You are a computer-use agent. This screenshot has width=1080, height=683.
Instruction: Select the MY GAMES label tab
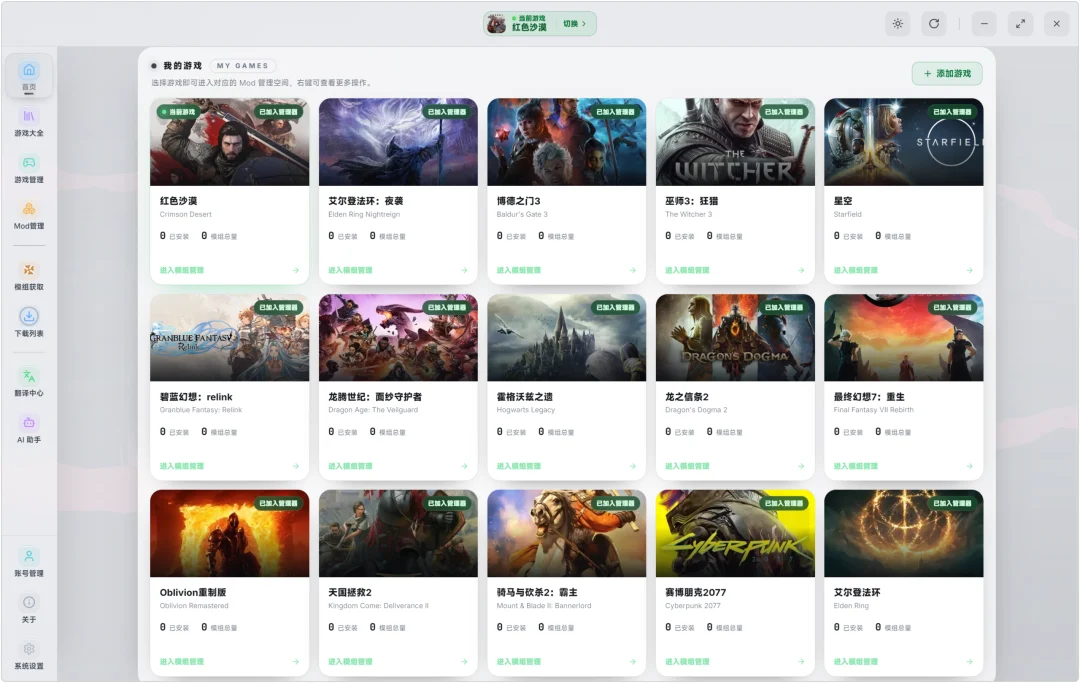(x=242, y=65)
